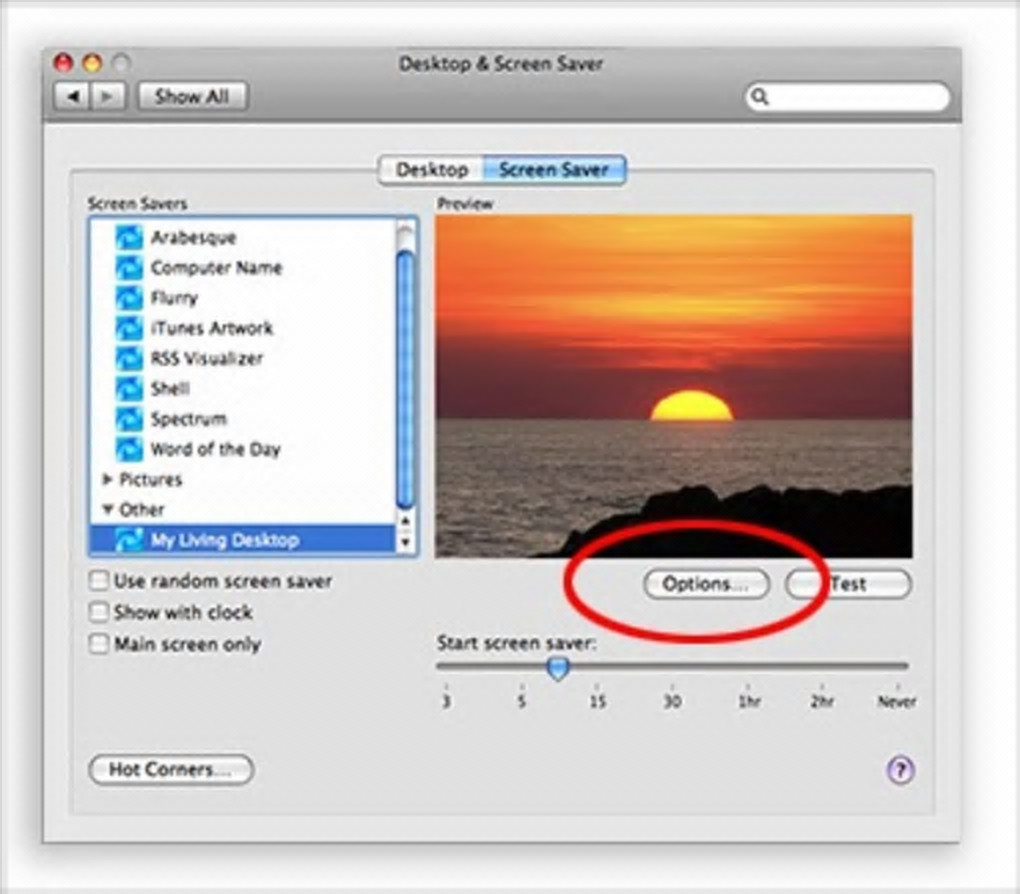
Task: Check Main screen only option
Action: pos(98,644)
